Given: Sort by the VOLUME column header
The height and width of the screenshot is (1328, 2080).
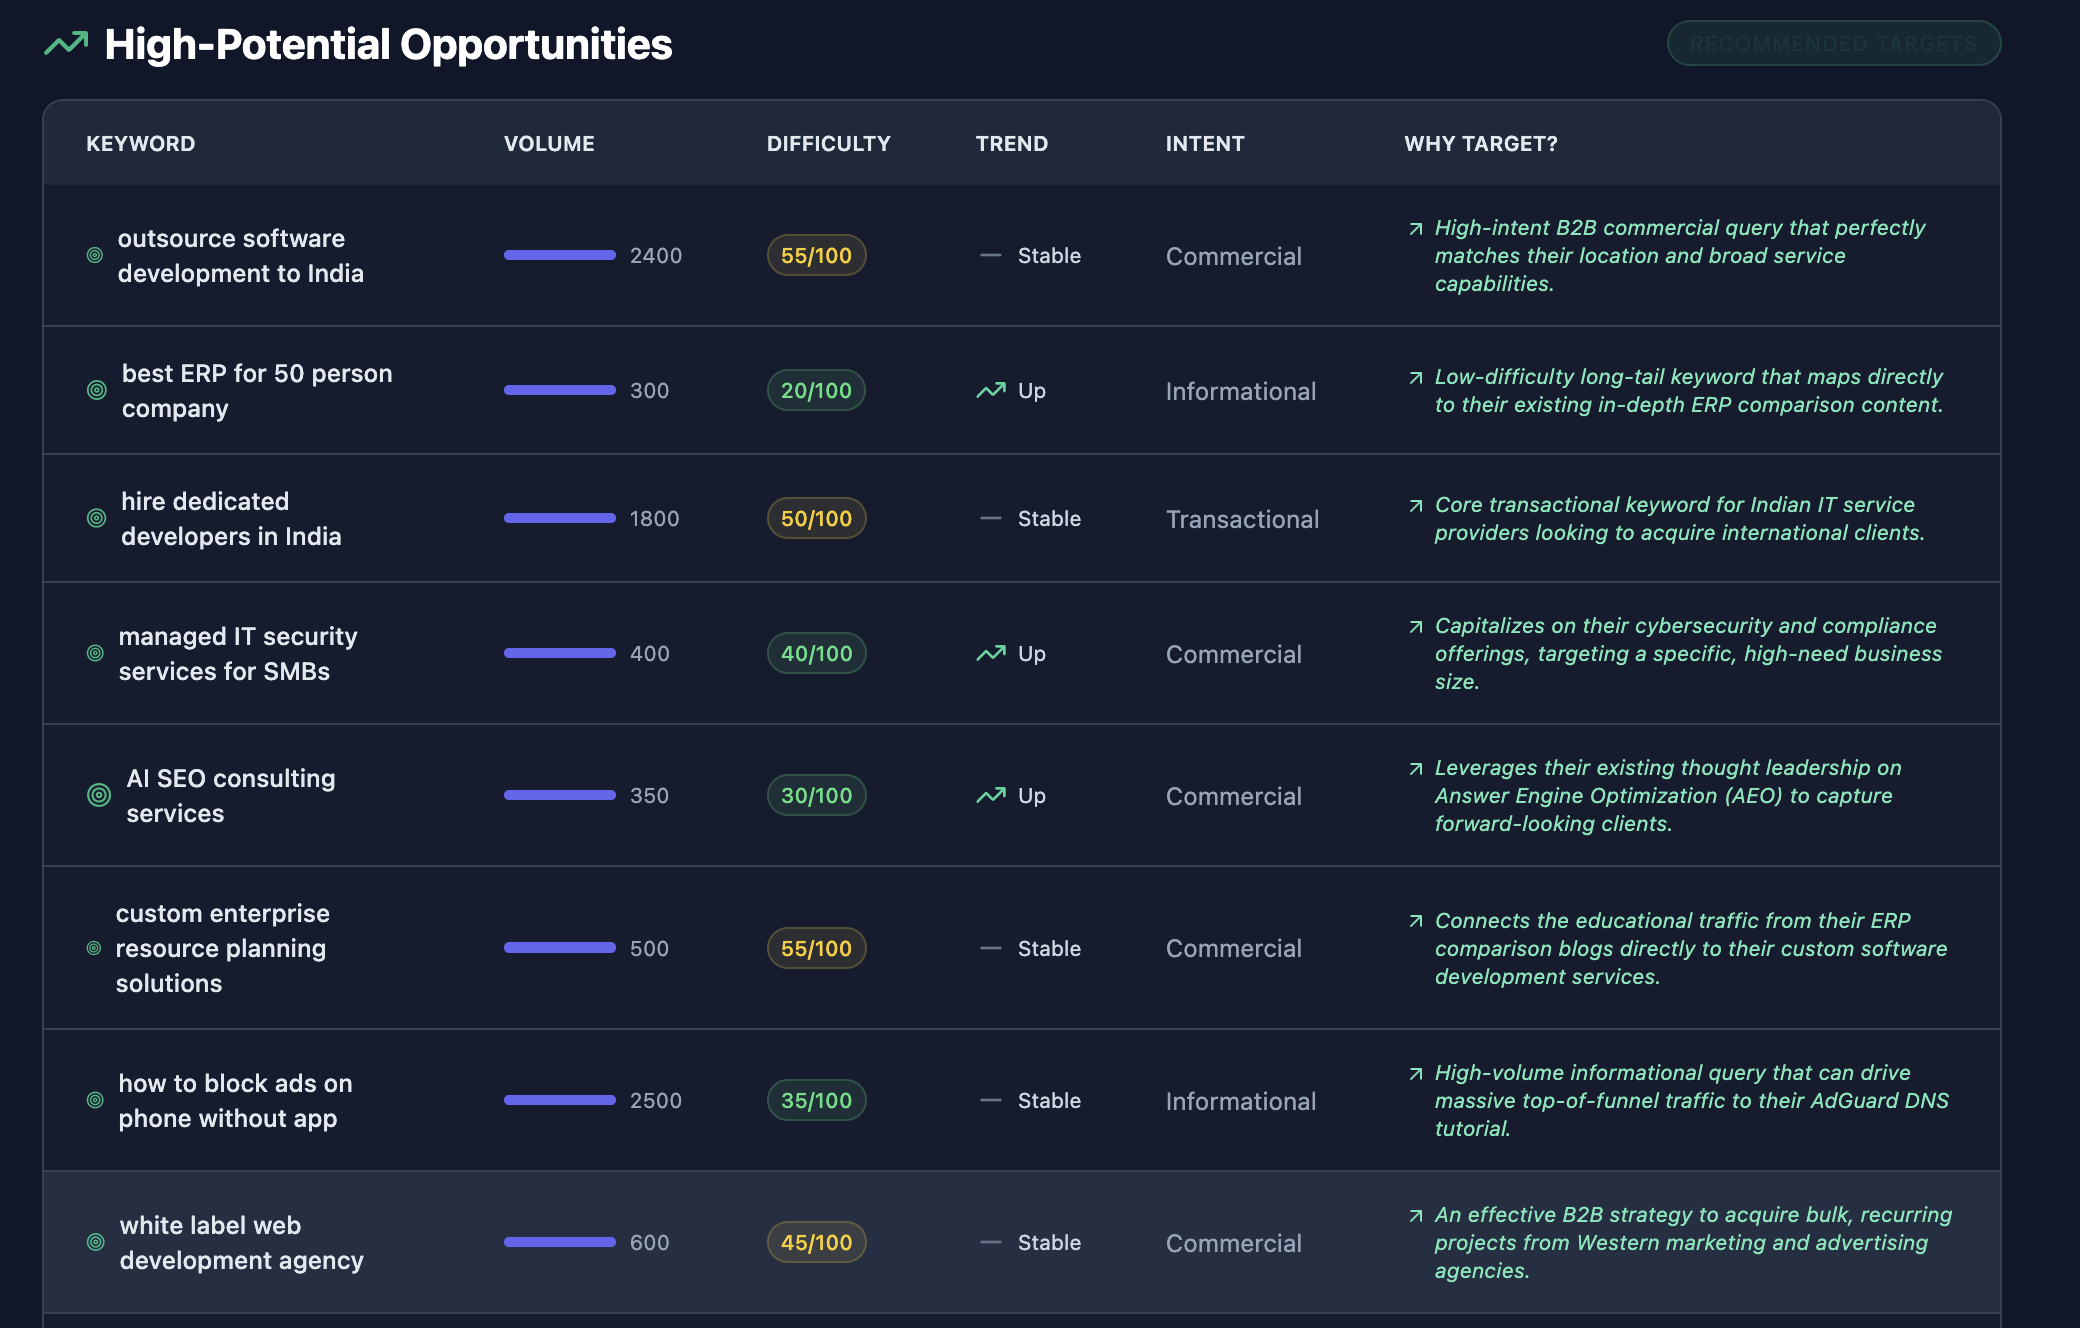Looking at the screenshot, I should [x=549, y=143].
